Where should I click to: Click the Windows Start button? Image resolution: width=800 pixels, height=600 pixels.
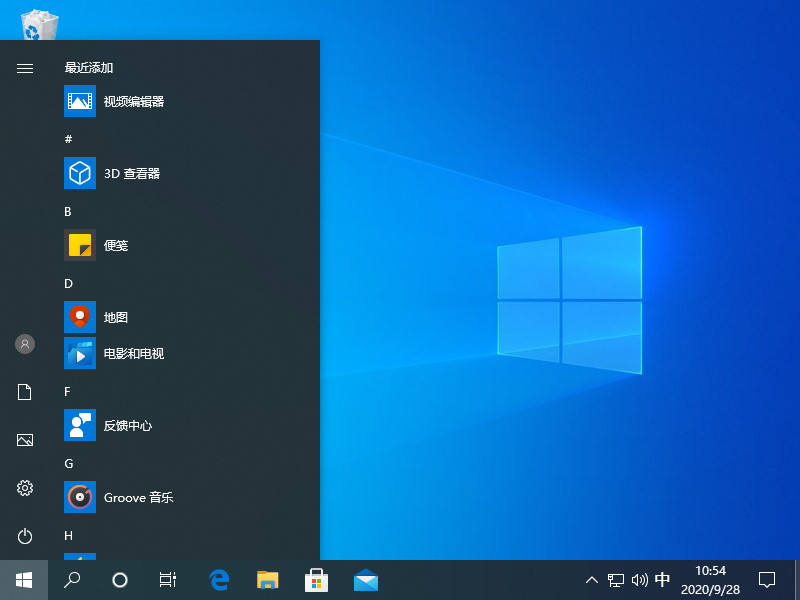[24, 579]
